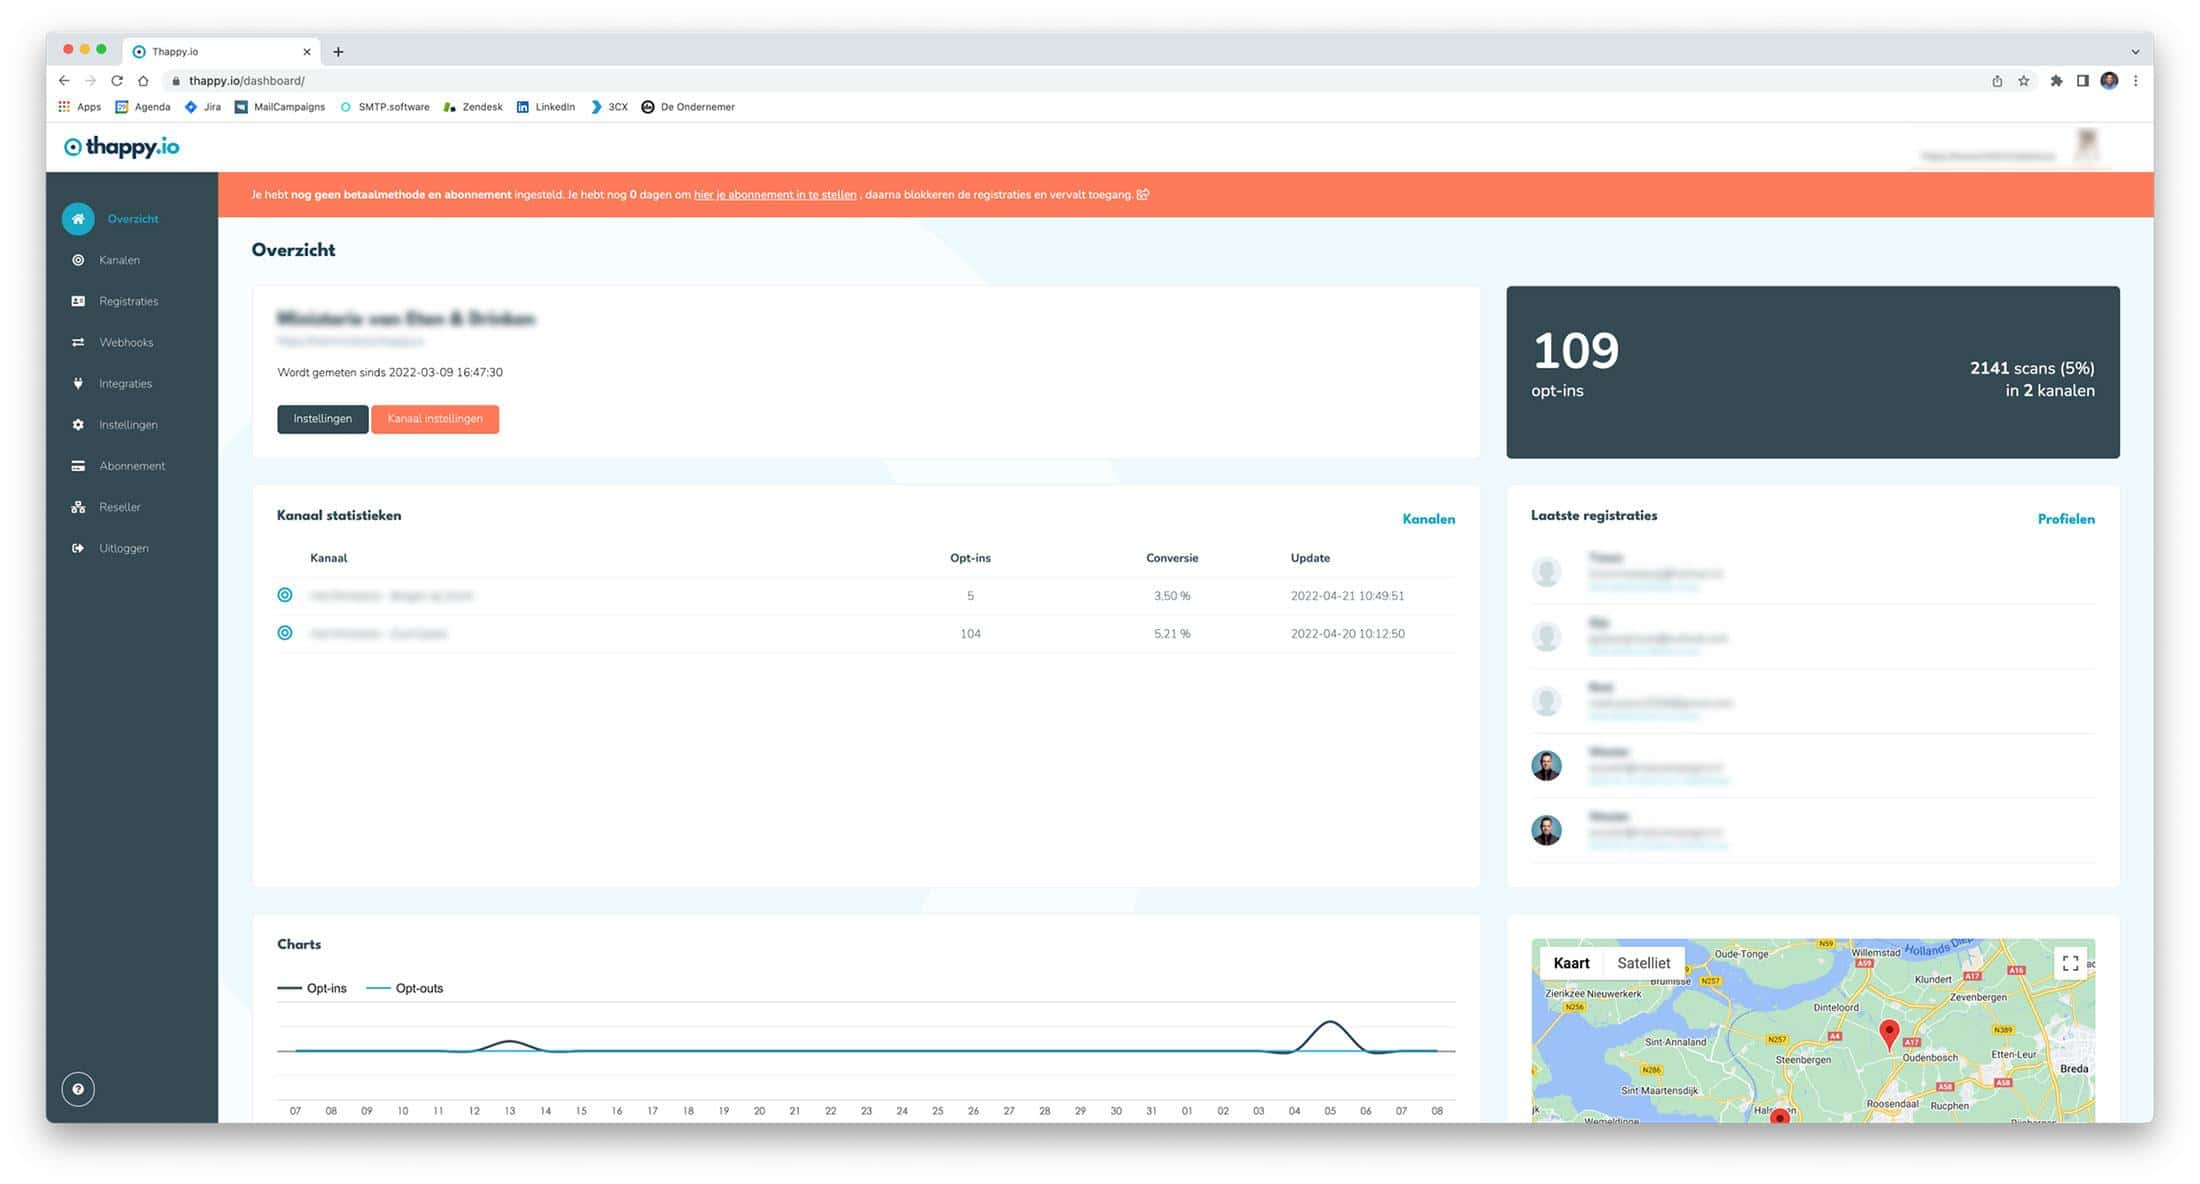Follow the abonnement instellen link in banner
Screen dimensions: 2200x1184
point(775,195)
